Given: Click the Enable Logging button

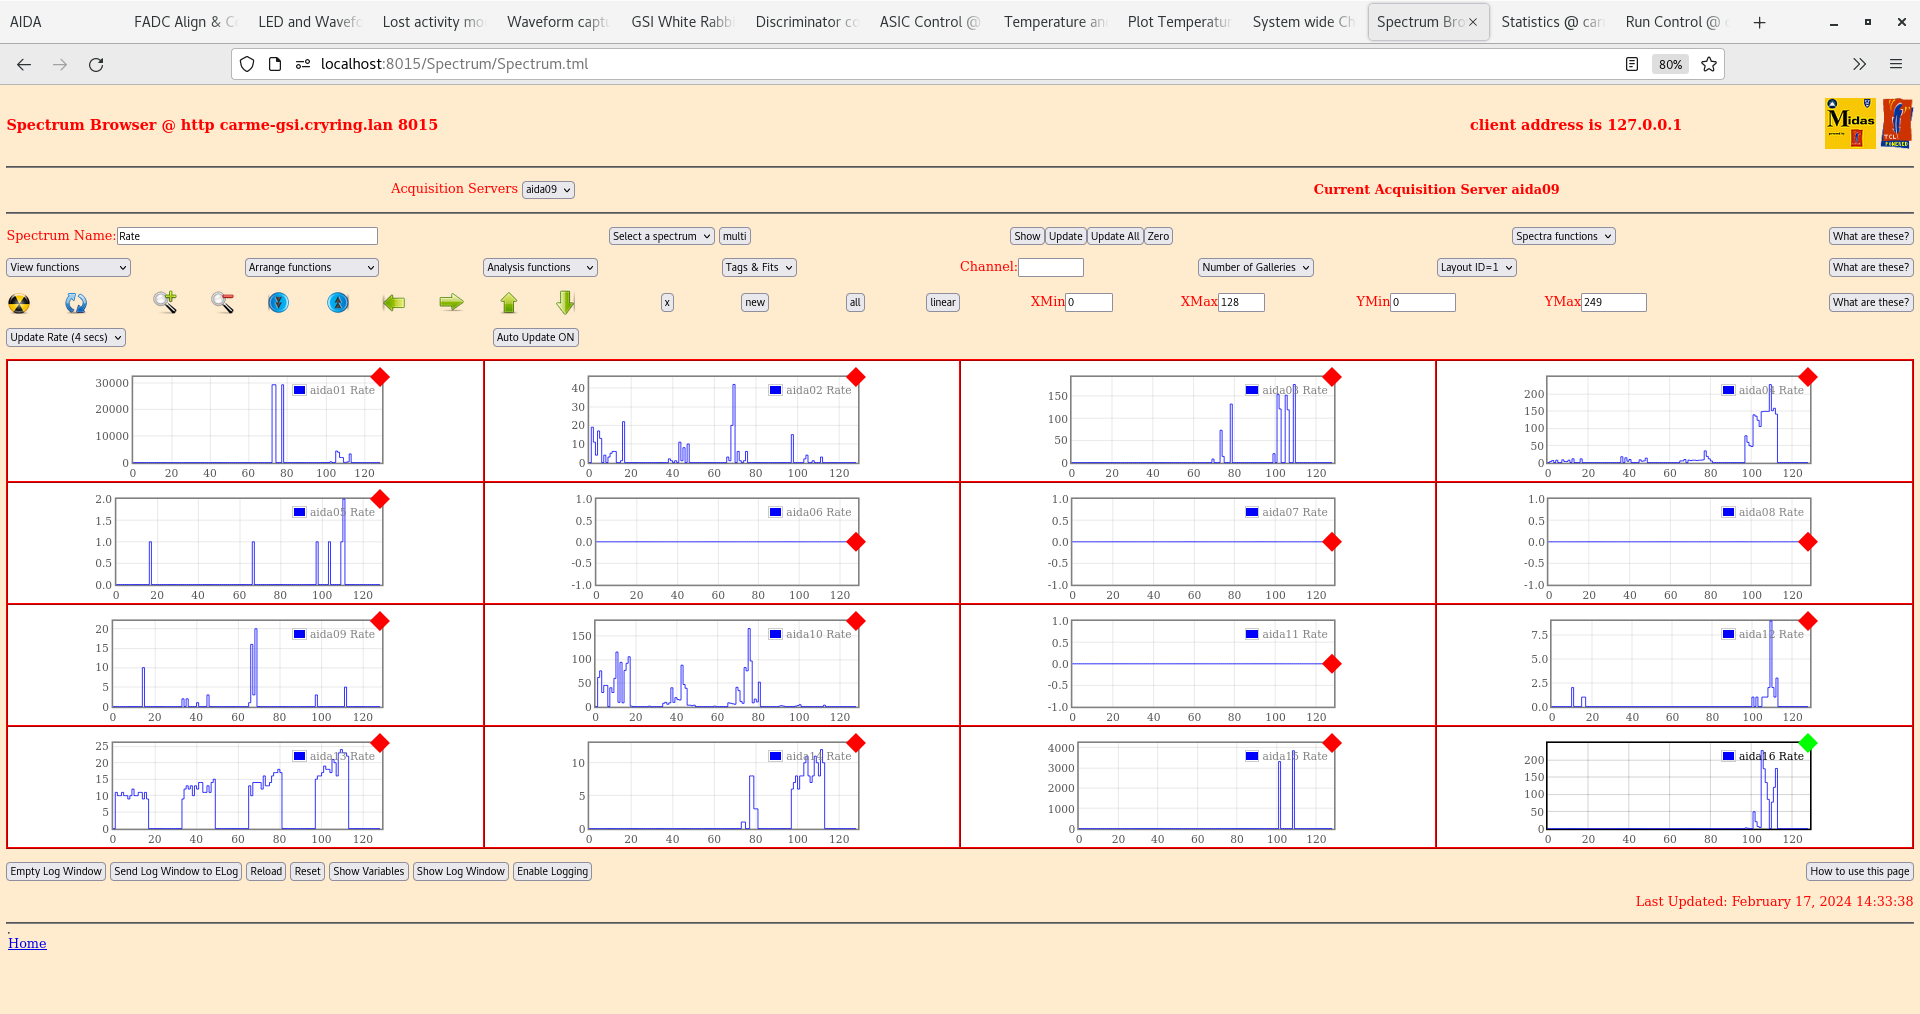Looking at the screenshot, I should (552, 872).
